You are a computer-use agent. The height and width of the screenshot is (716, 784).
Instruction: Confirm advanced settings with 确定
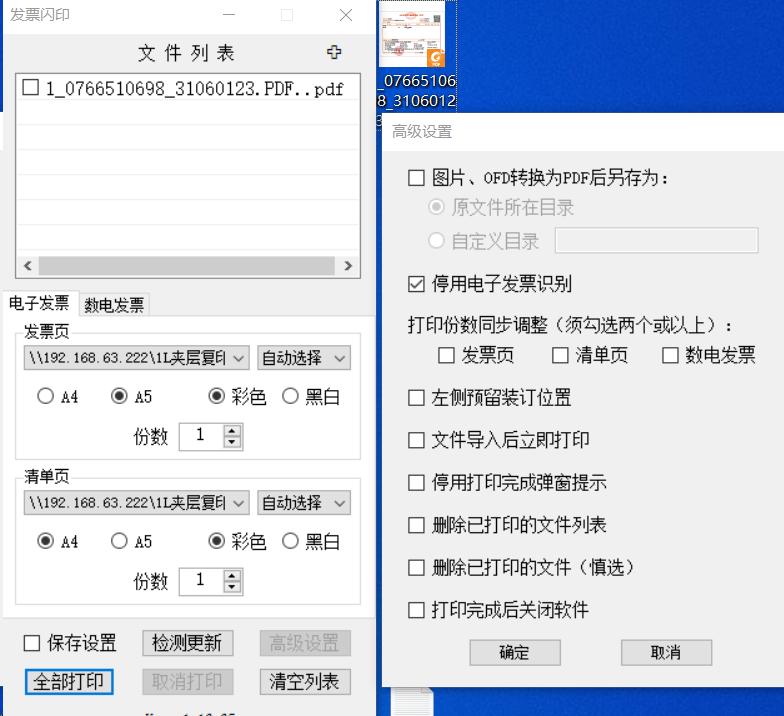(x=515, y=652)
